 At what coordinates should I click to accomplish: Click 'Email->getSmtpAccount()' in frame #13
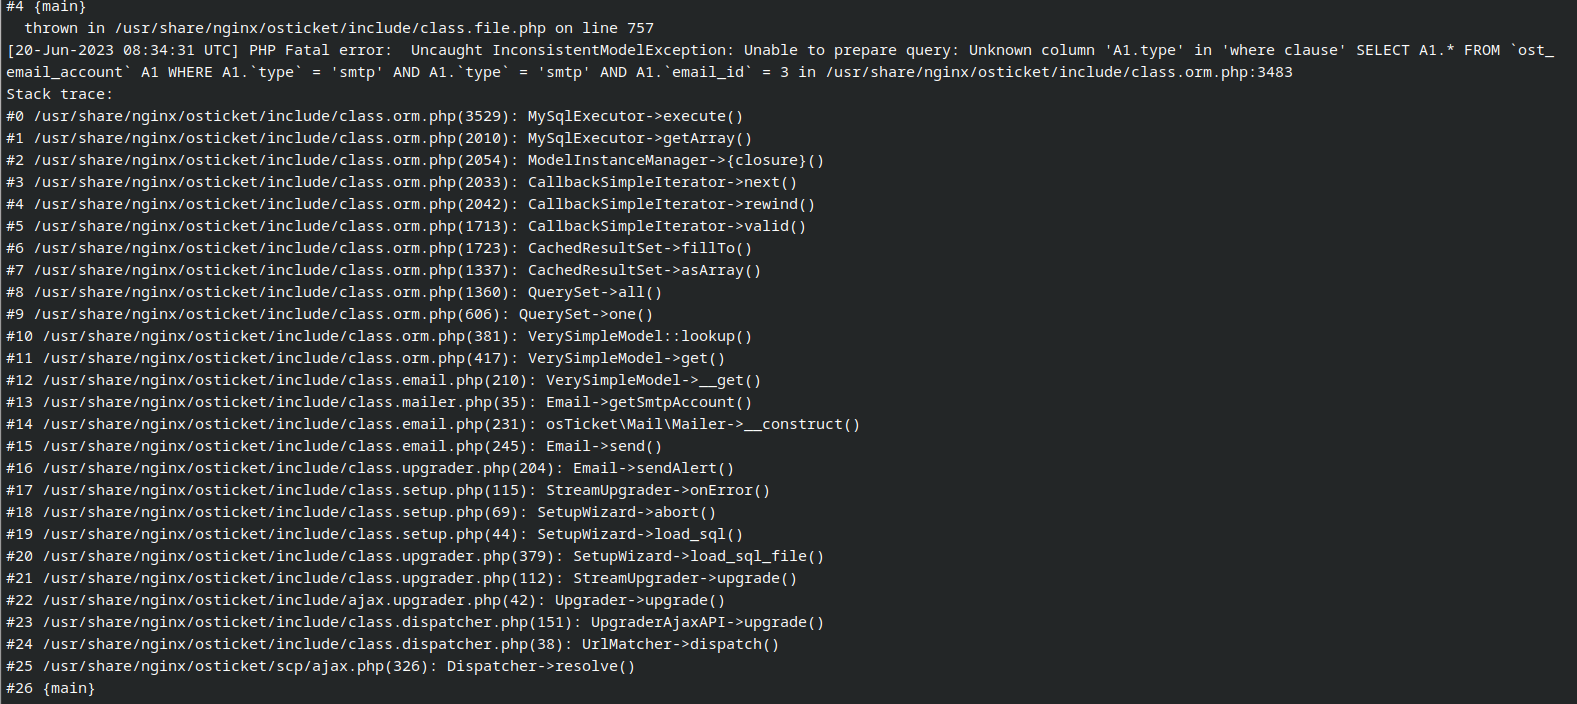648,402
